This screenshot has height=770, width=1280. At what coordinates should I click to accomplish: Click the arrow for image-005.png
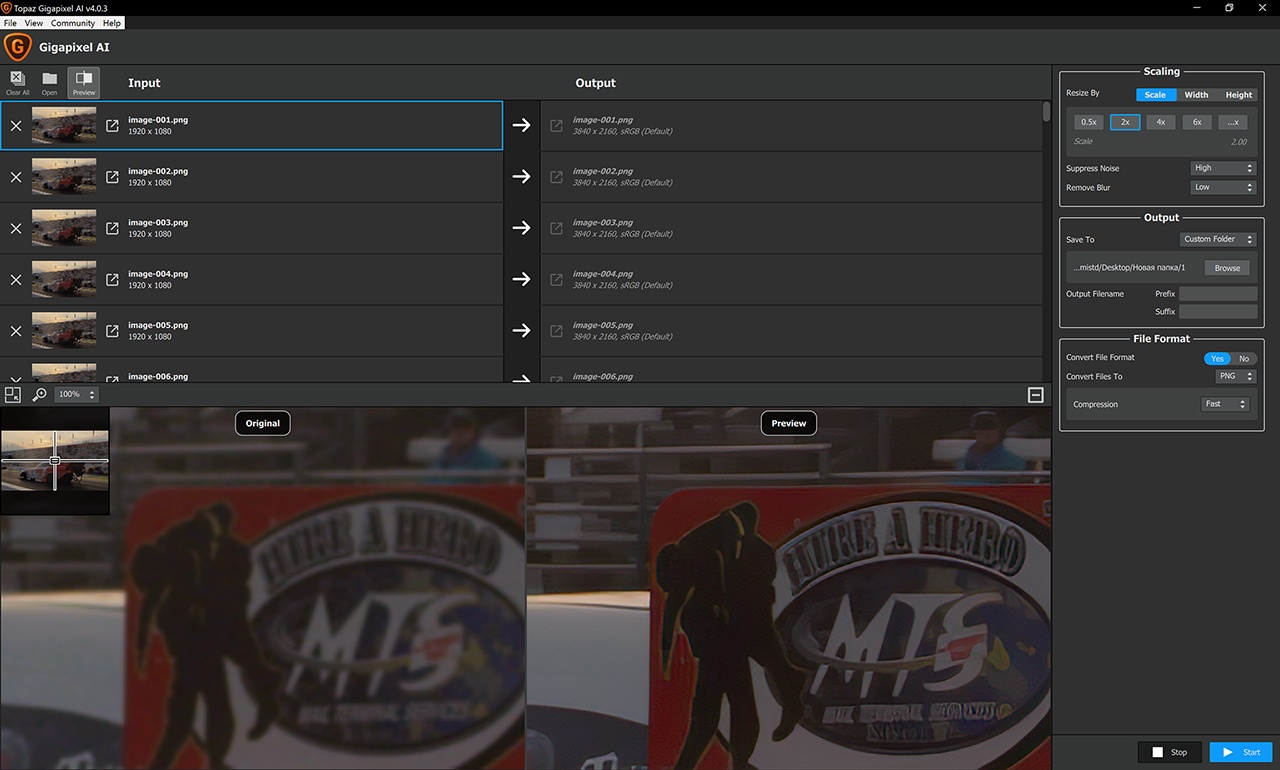[521, 331]
